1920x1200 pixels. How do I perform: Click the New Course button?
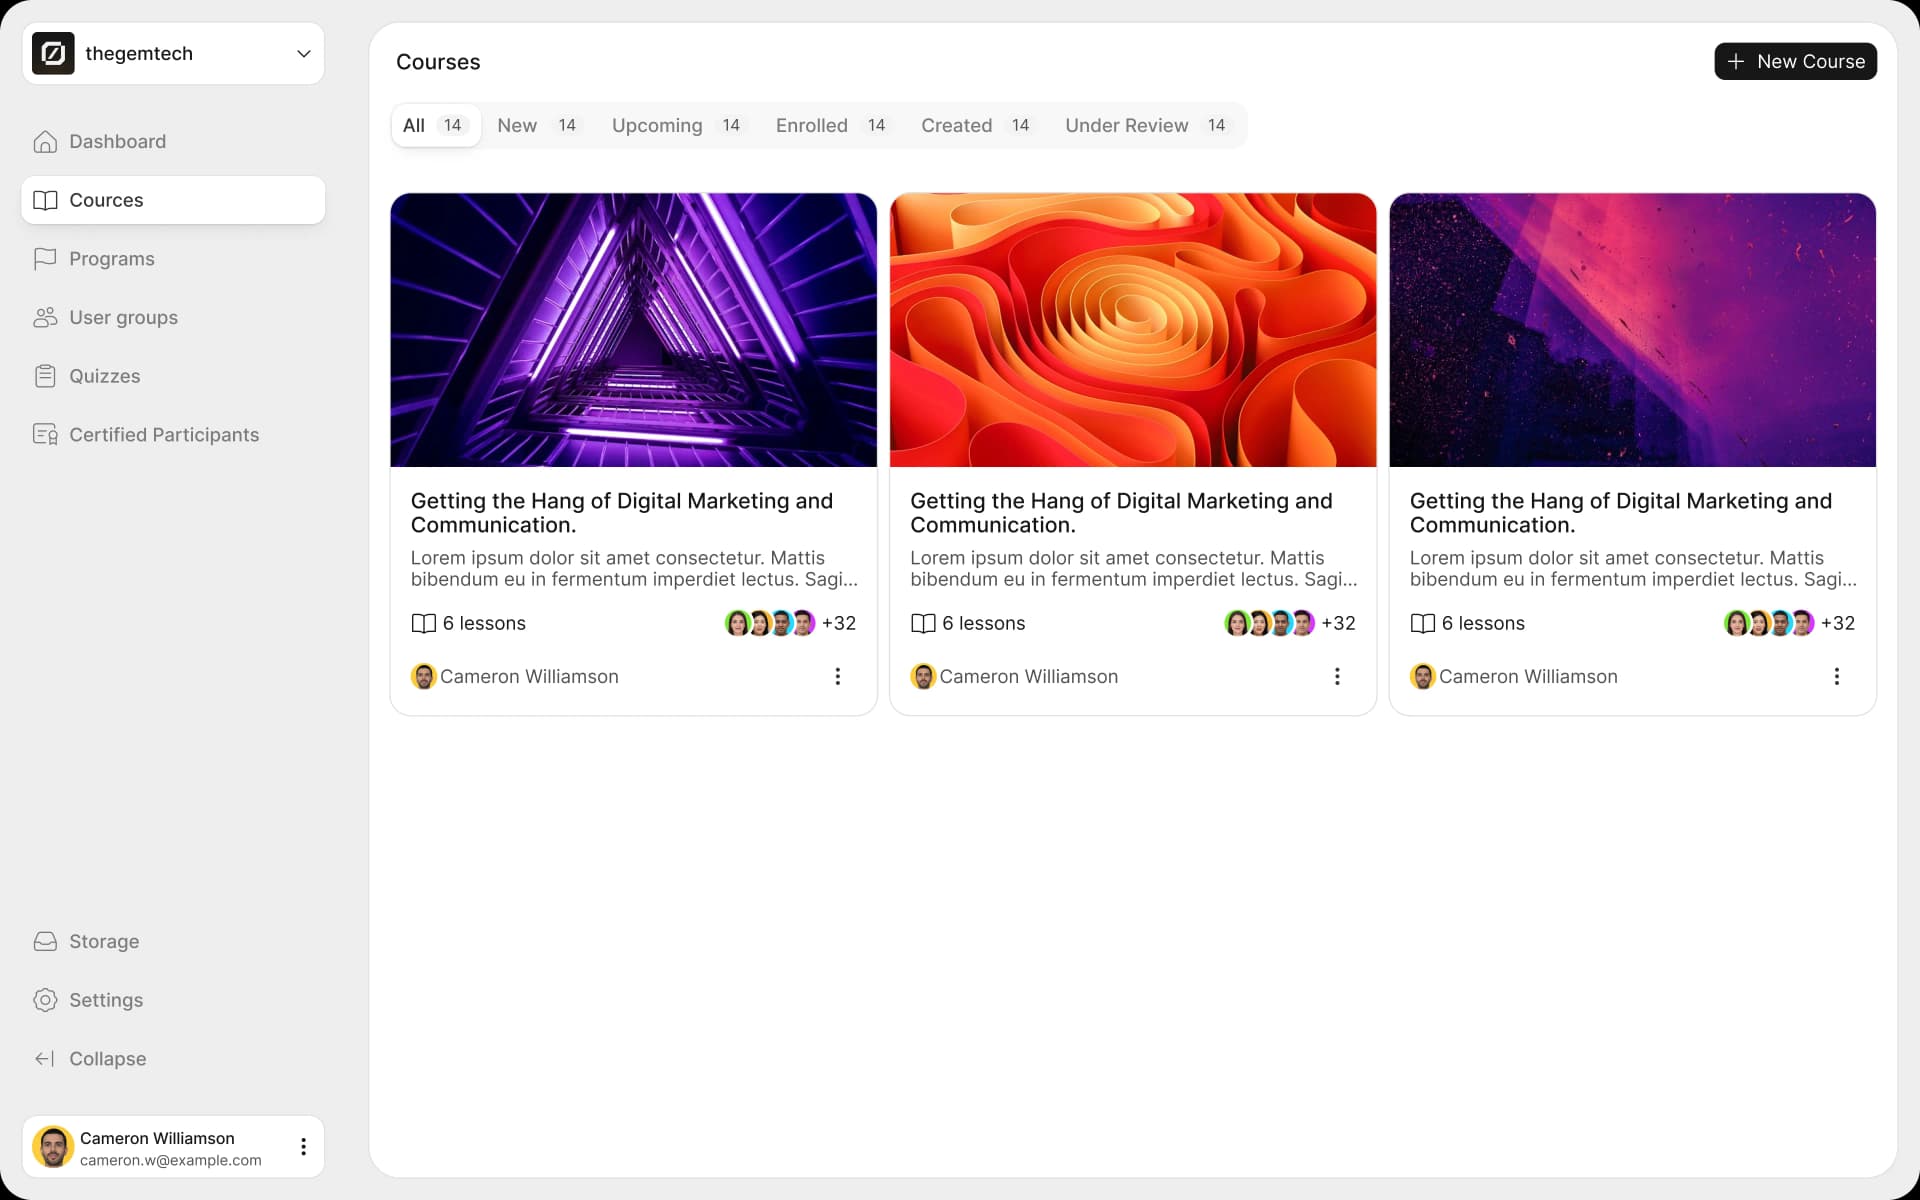1795,62
